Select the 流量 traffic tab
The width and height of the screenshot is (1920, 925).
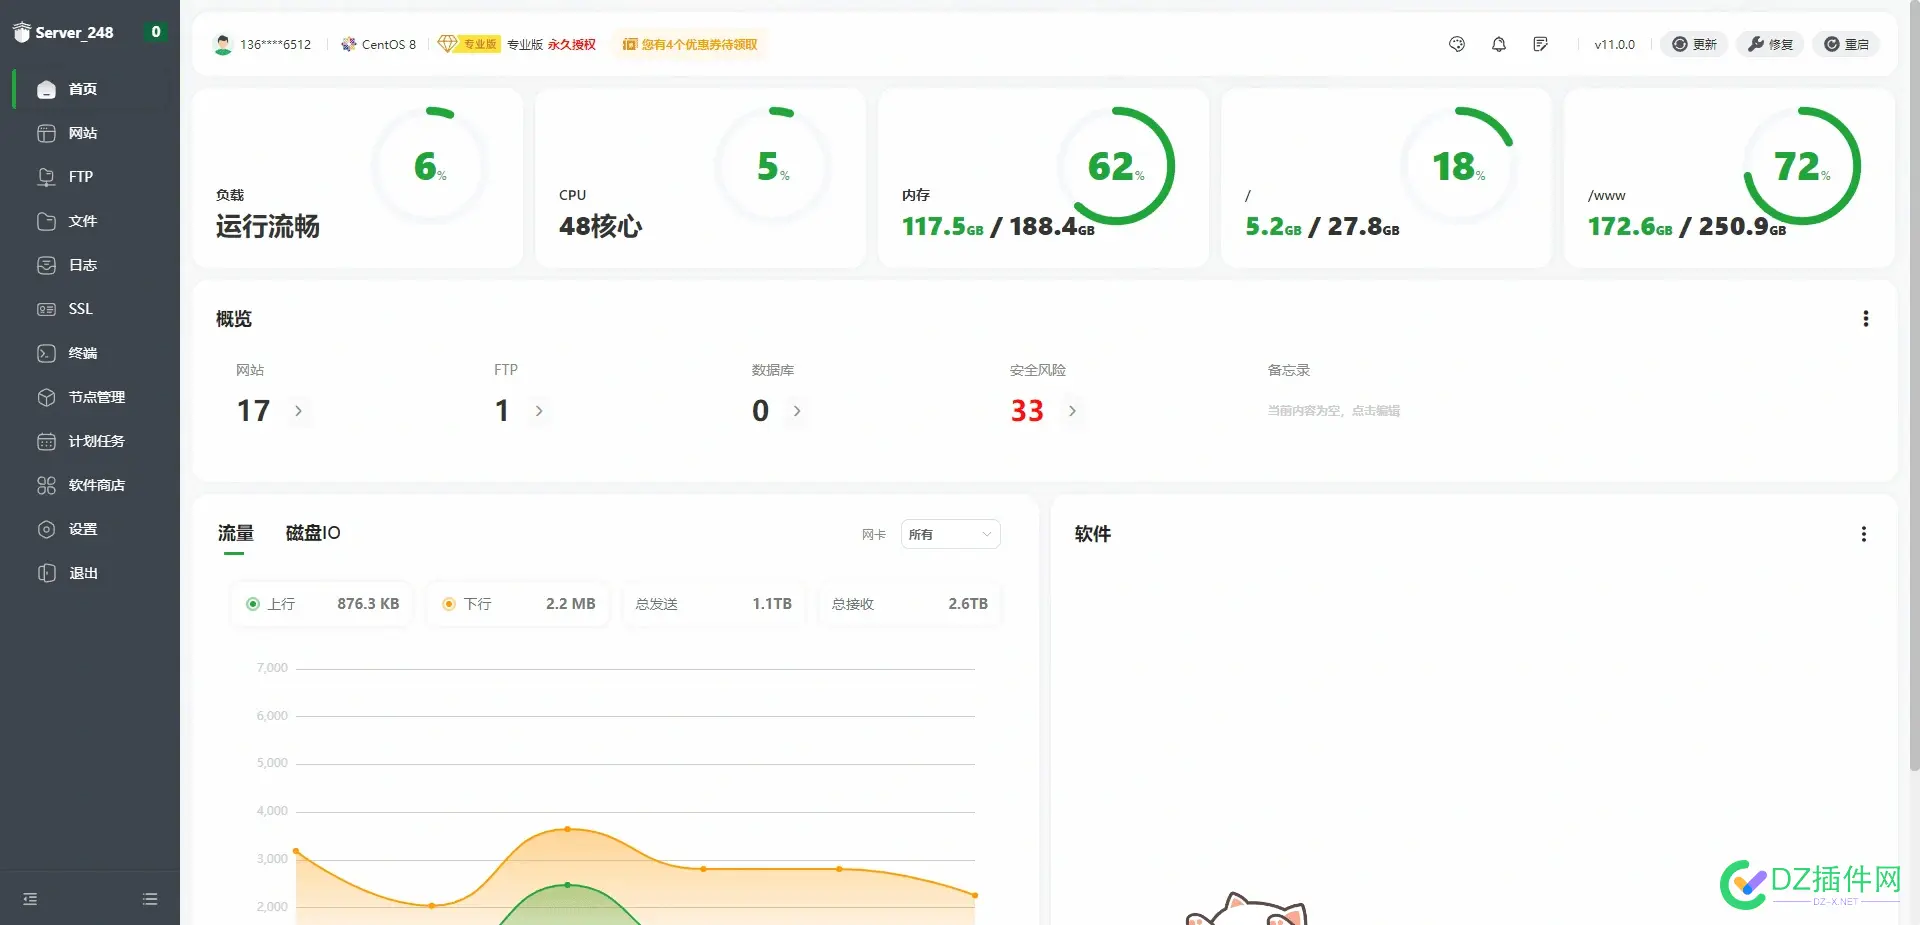coord(236,533)
